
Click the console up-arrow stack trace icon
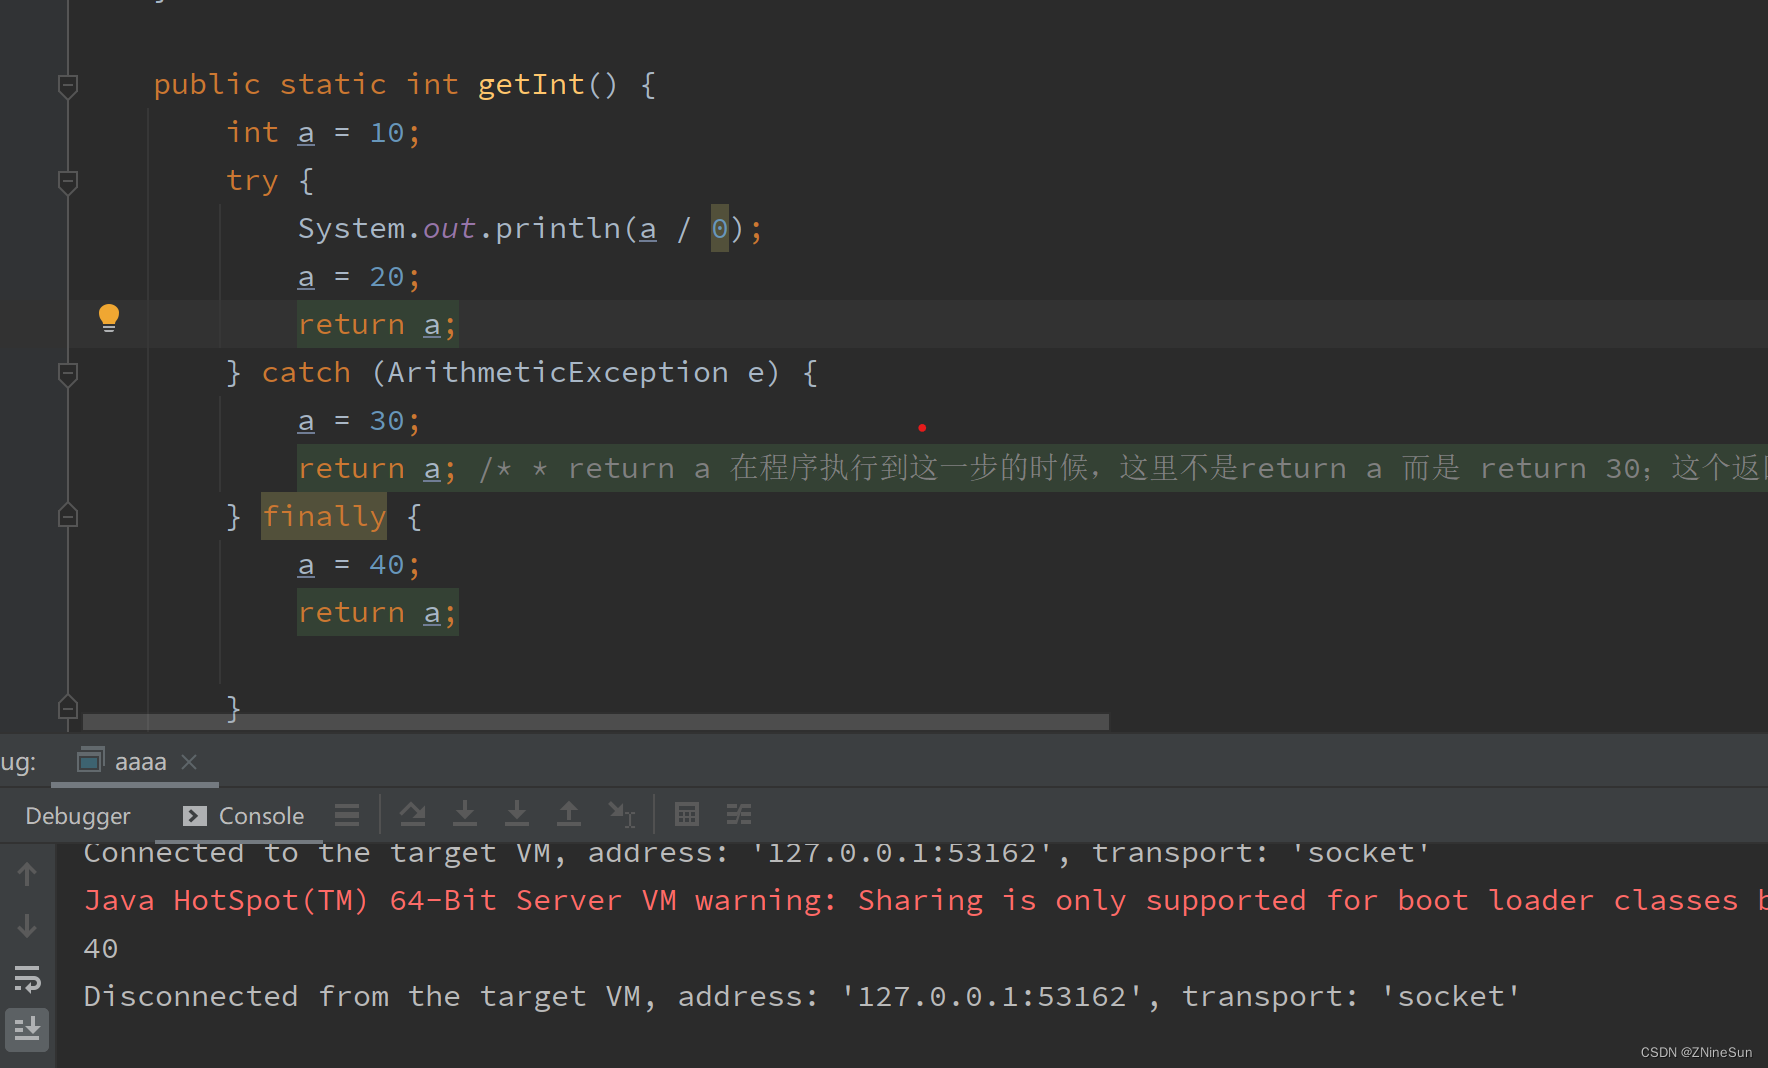(27, 874)
